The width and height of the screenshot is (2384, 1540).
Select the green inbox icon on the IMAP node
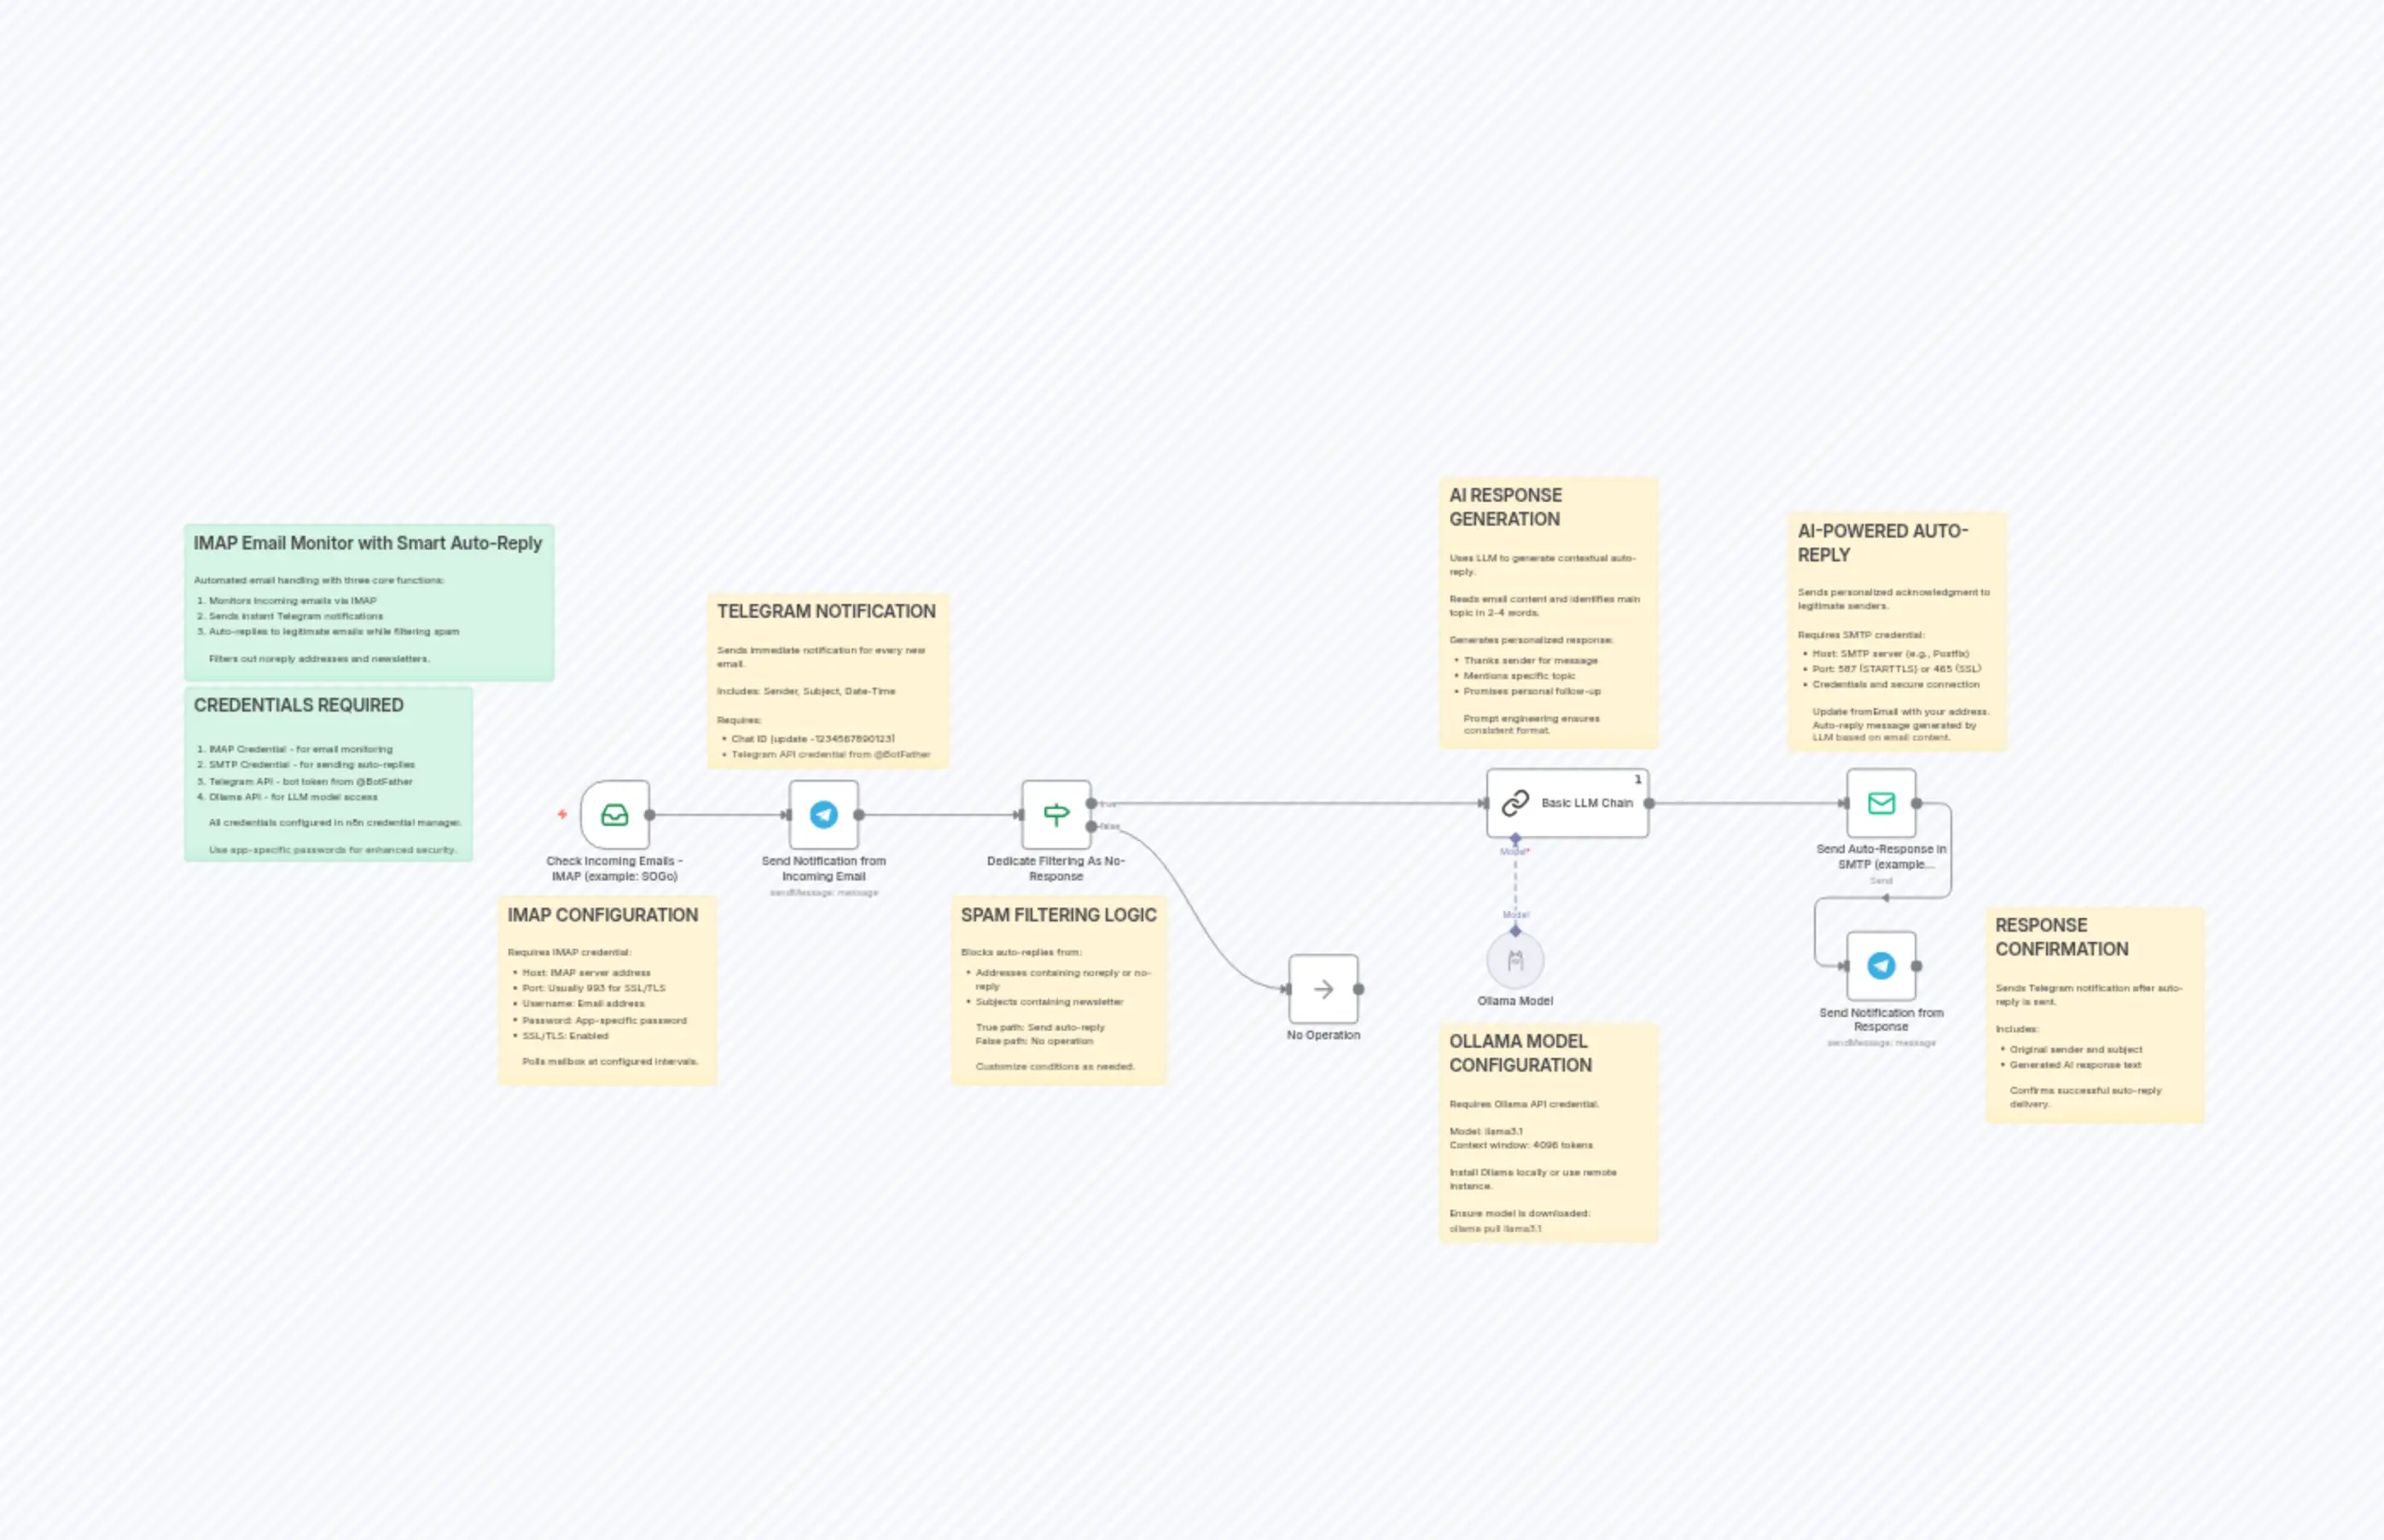click(x=614, y=814)
